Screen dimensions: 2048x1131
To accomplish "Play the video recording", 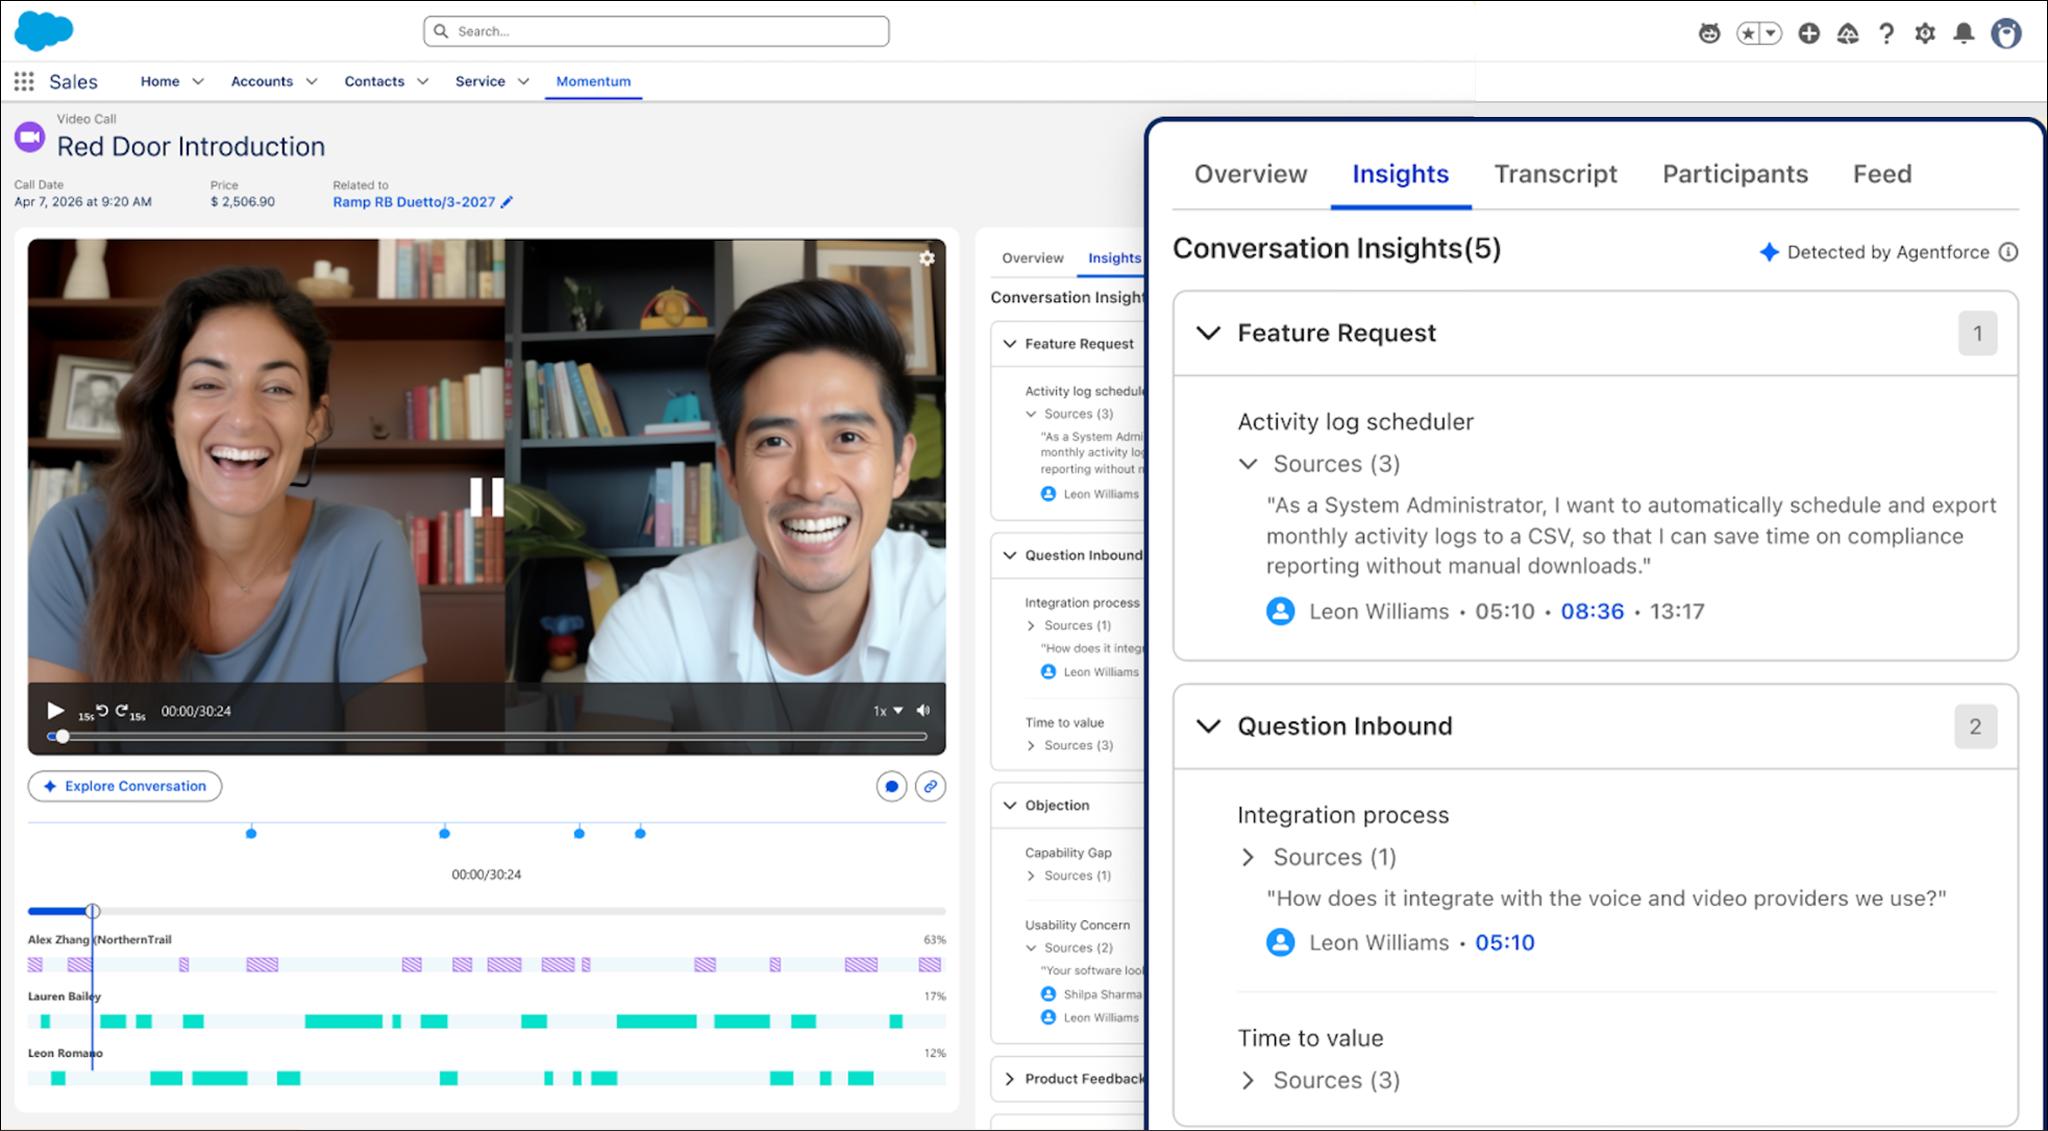I will 55,711.
